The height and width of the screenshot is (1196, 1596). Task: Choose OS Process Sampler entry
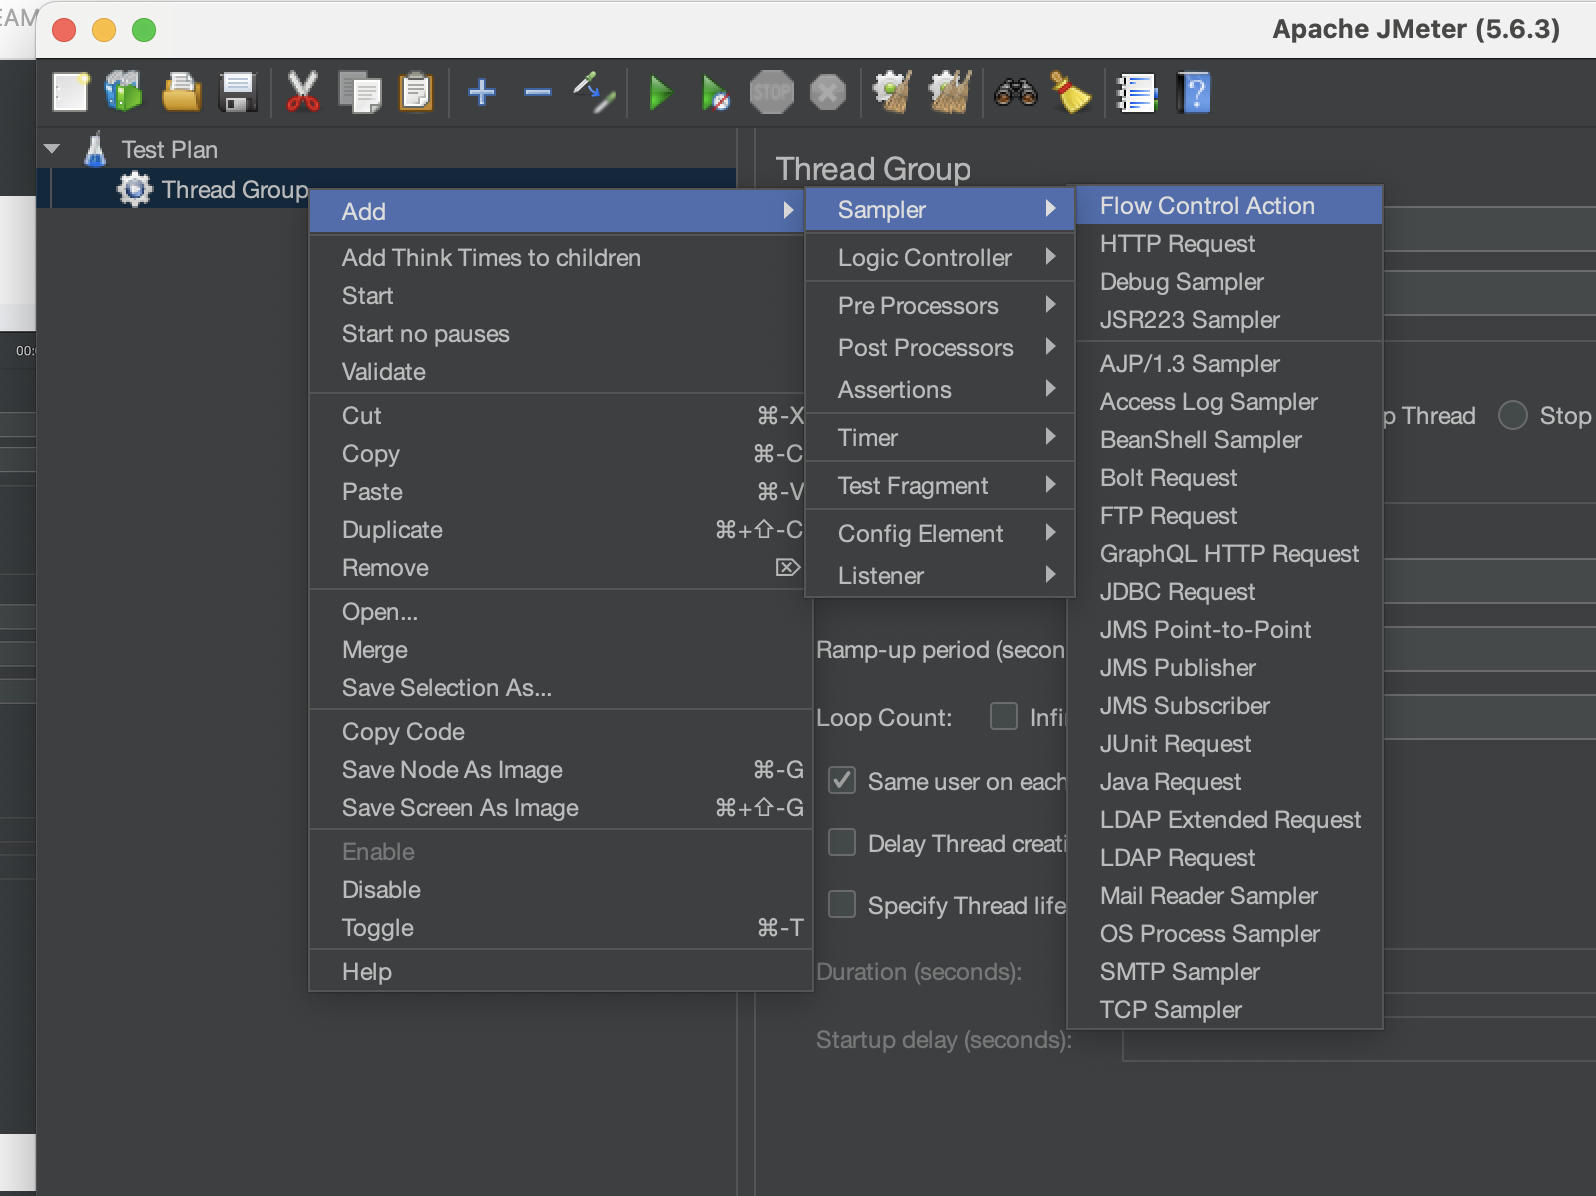click(1225, 934)
